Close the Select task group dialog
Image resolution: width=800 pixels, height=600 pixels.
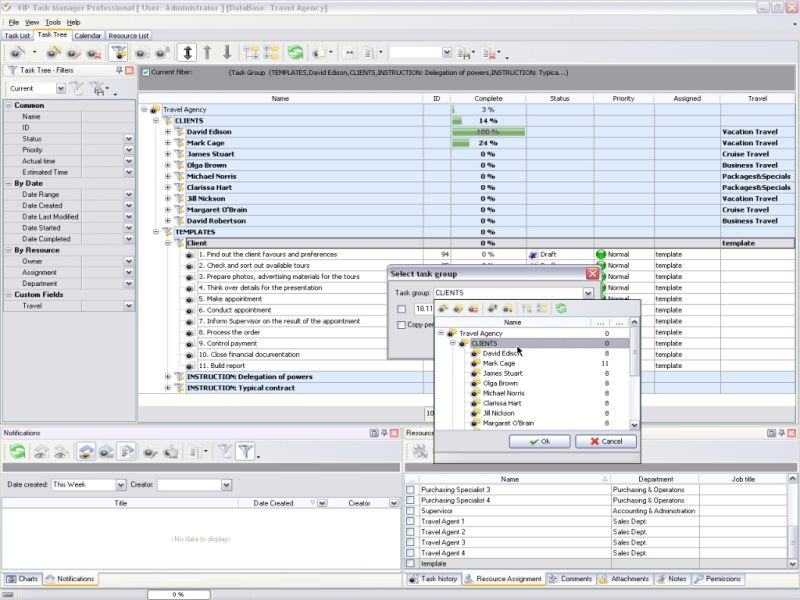[x=592, y=274]
